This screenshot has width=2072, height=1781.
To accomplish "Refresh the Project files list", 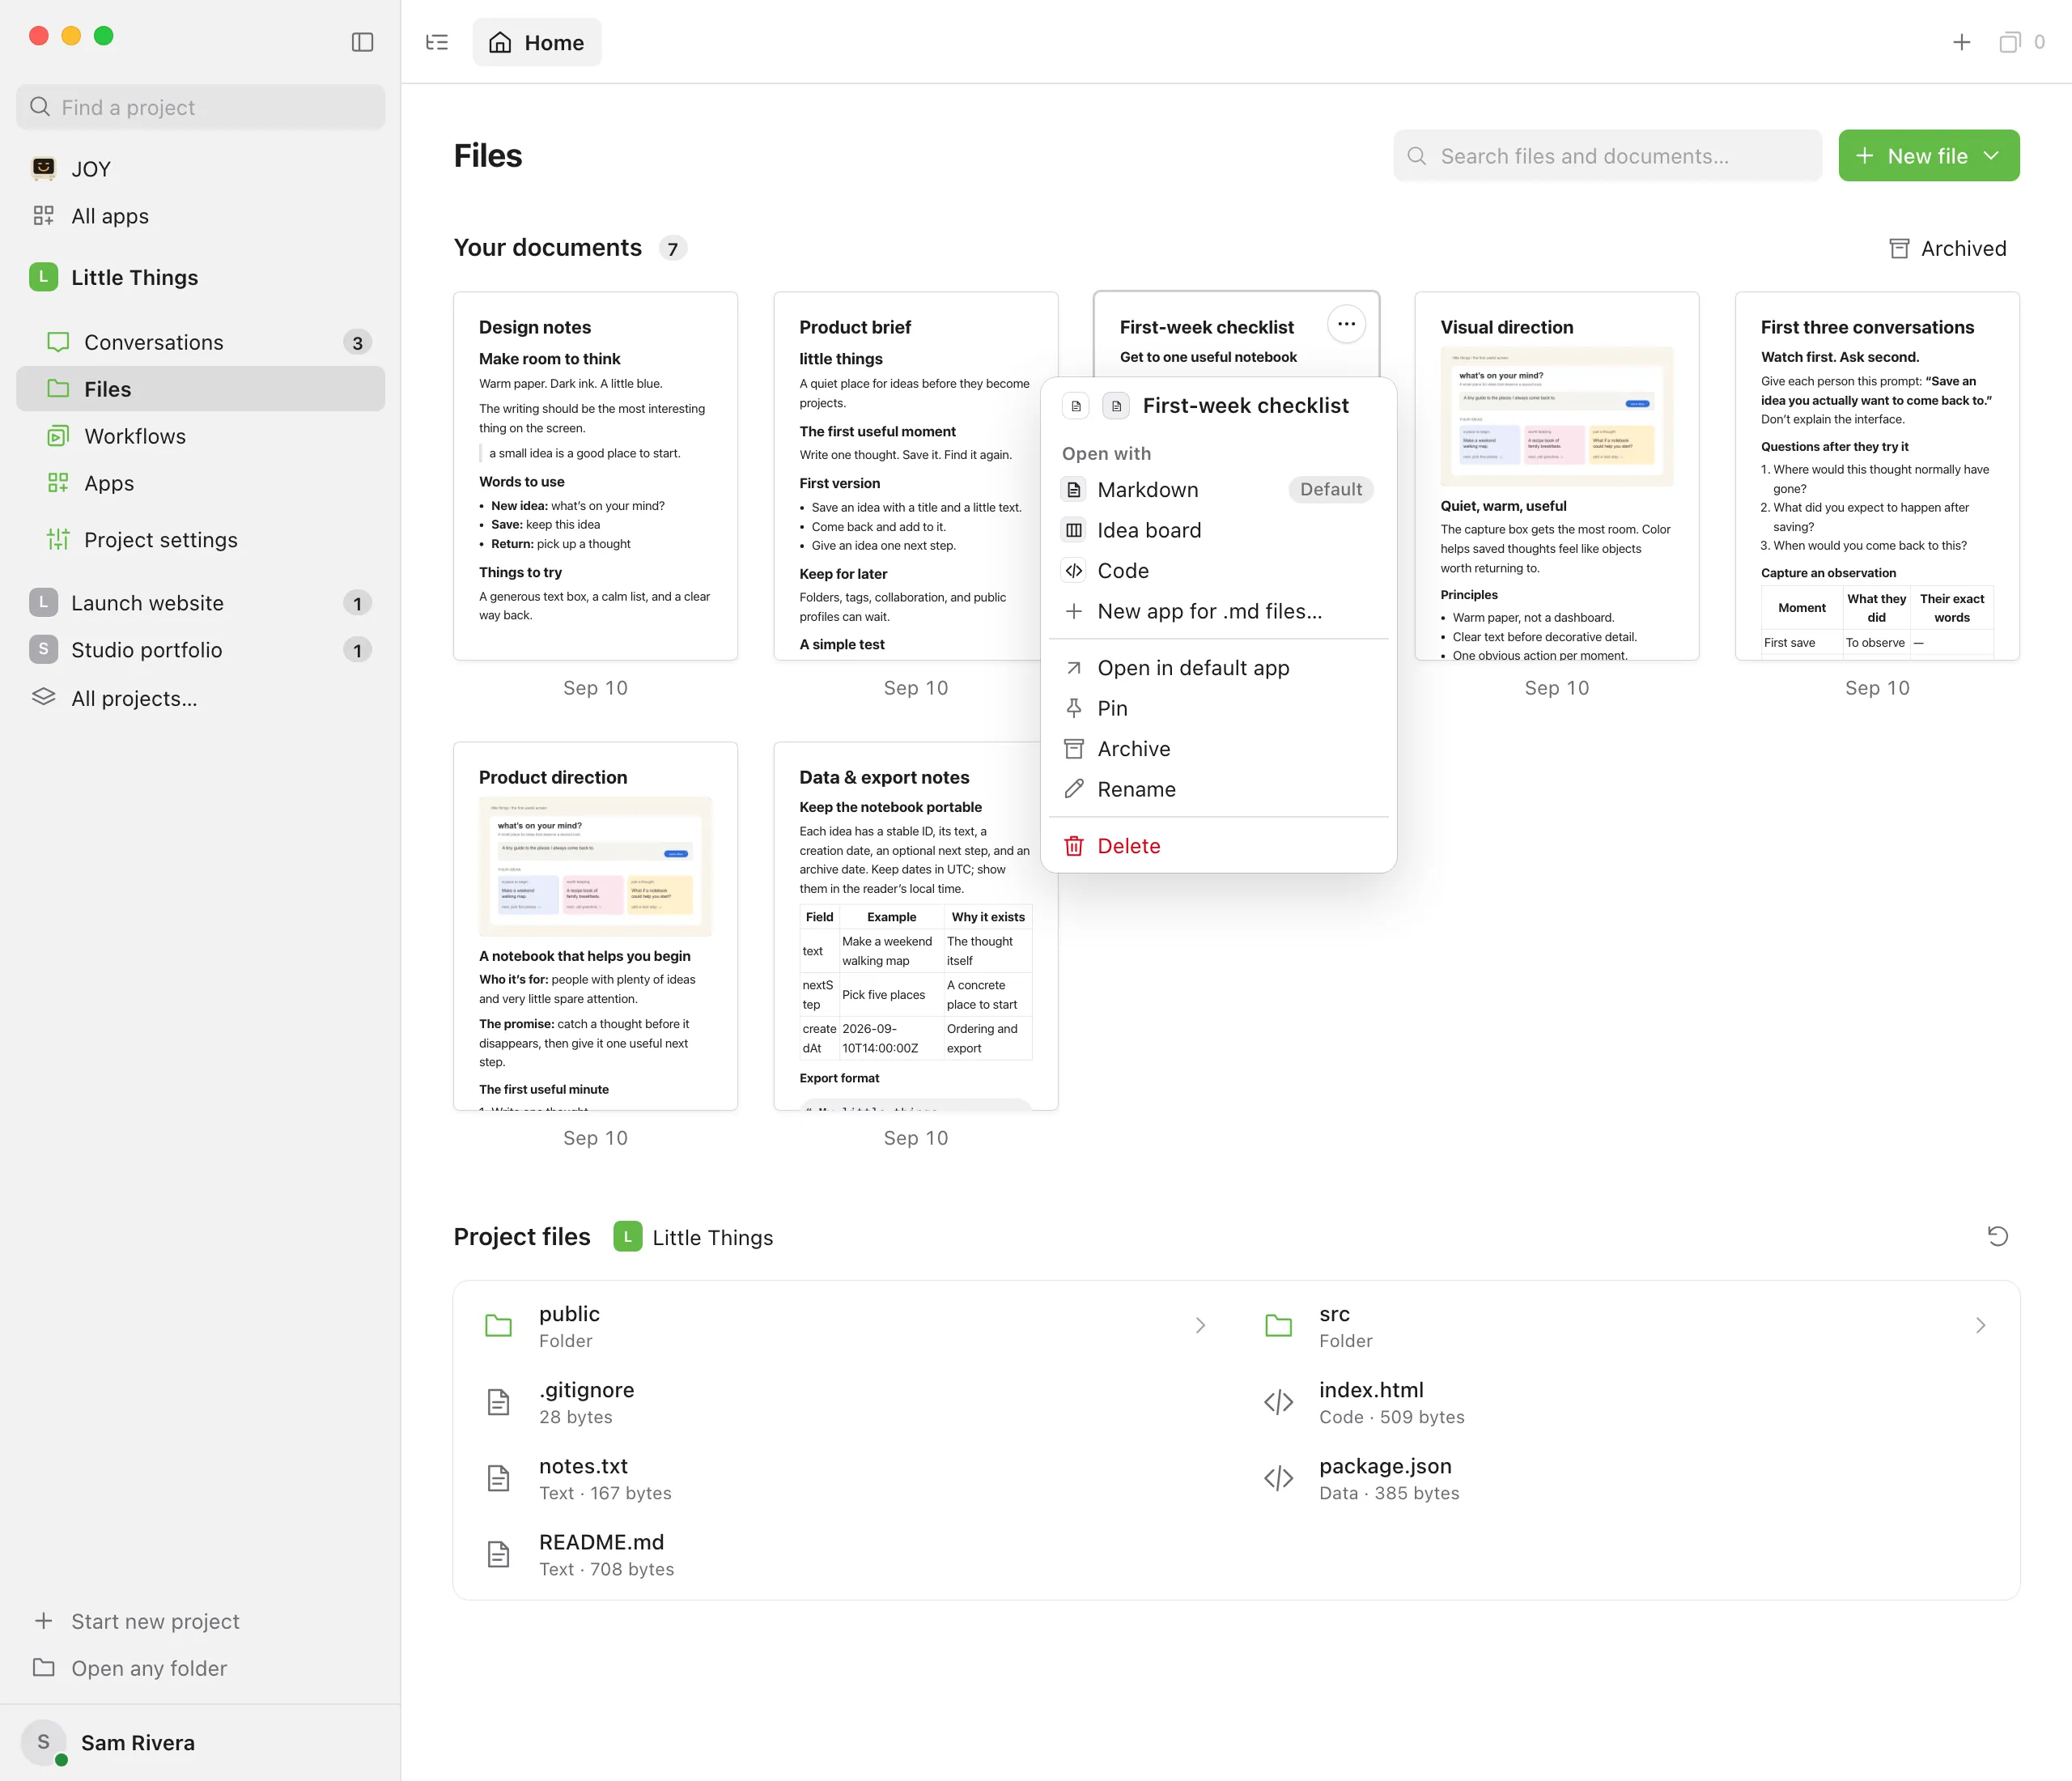I will 1997,1236.
